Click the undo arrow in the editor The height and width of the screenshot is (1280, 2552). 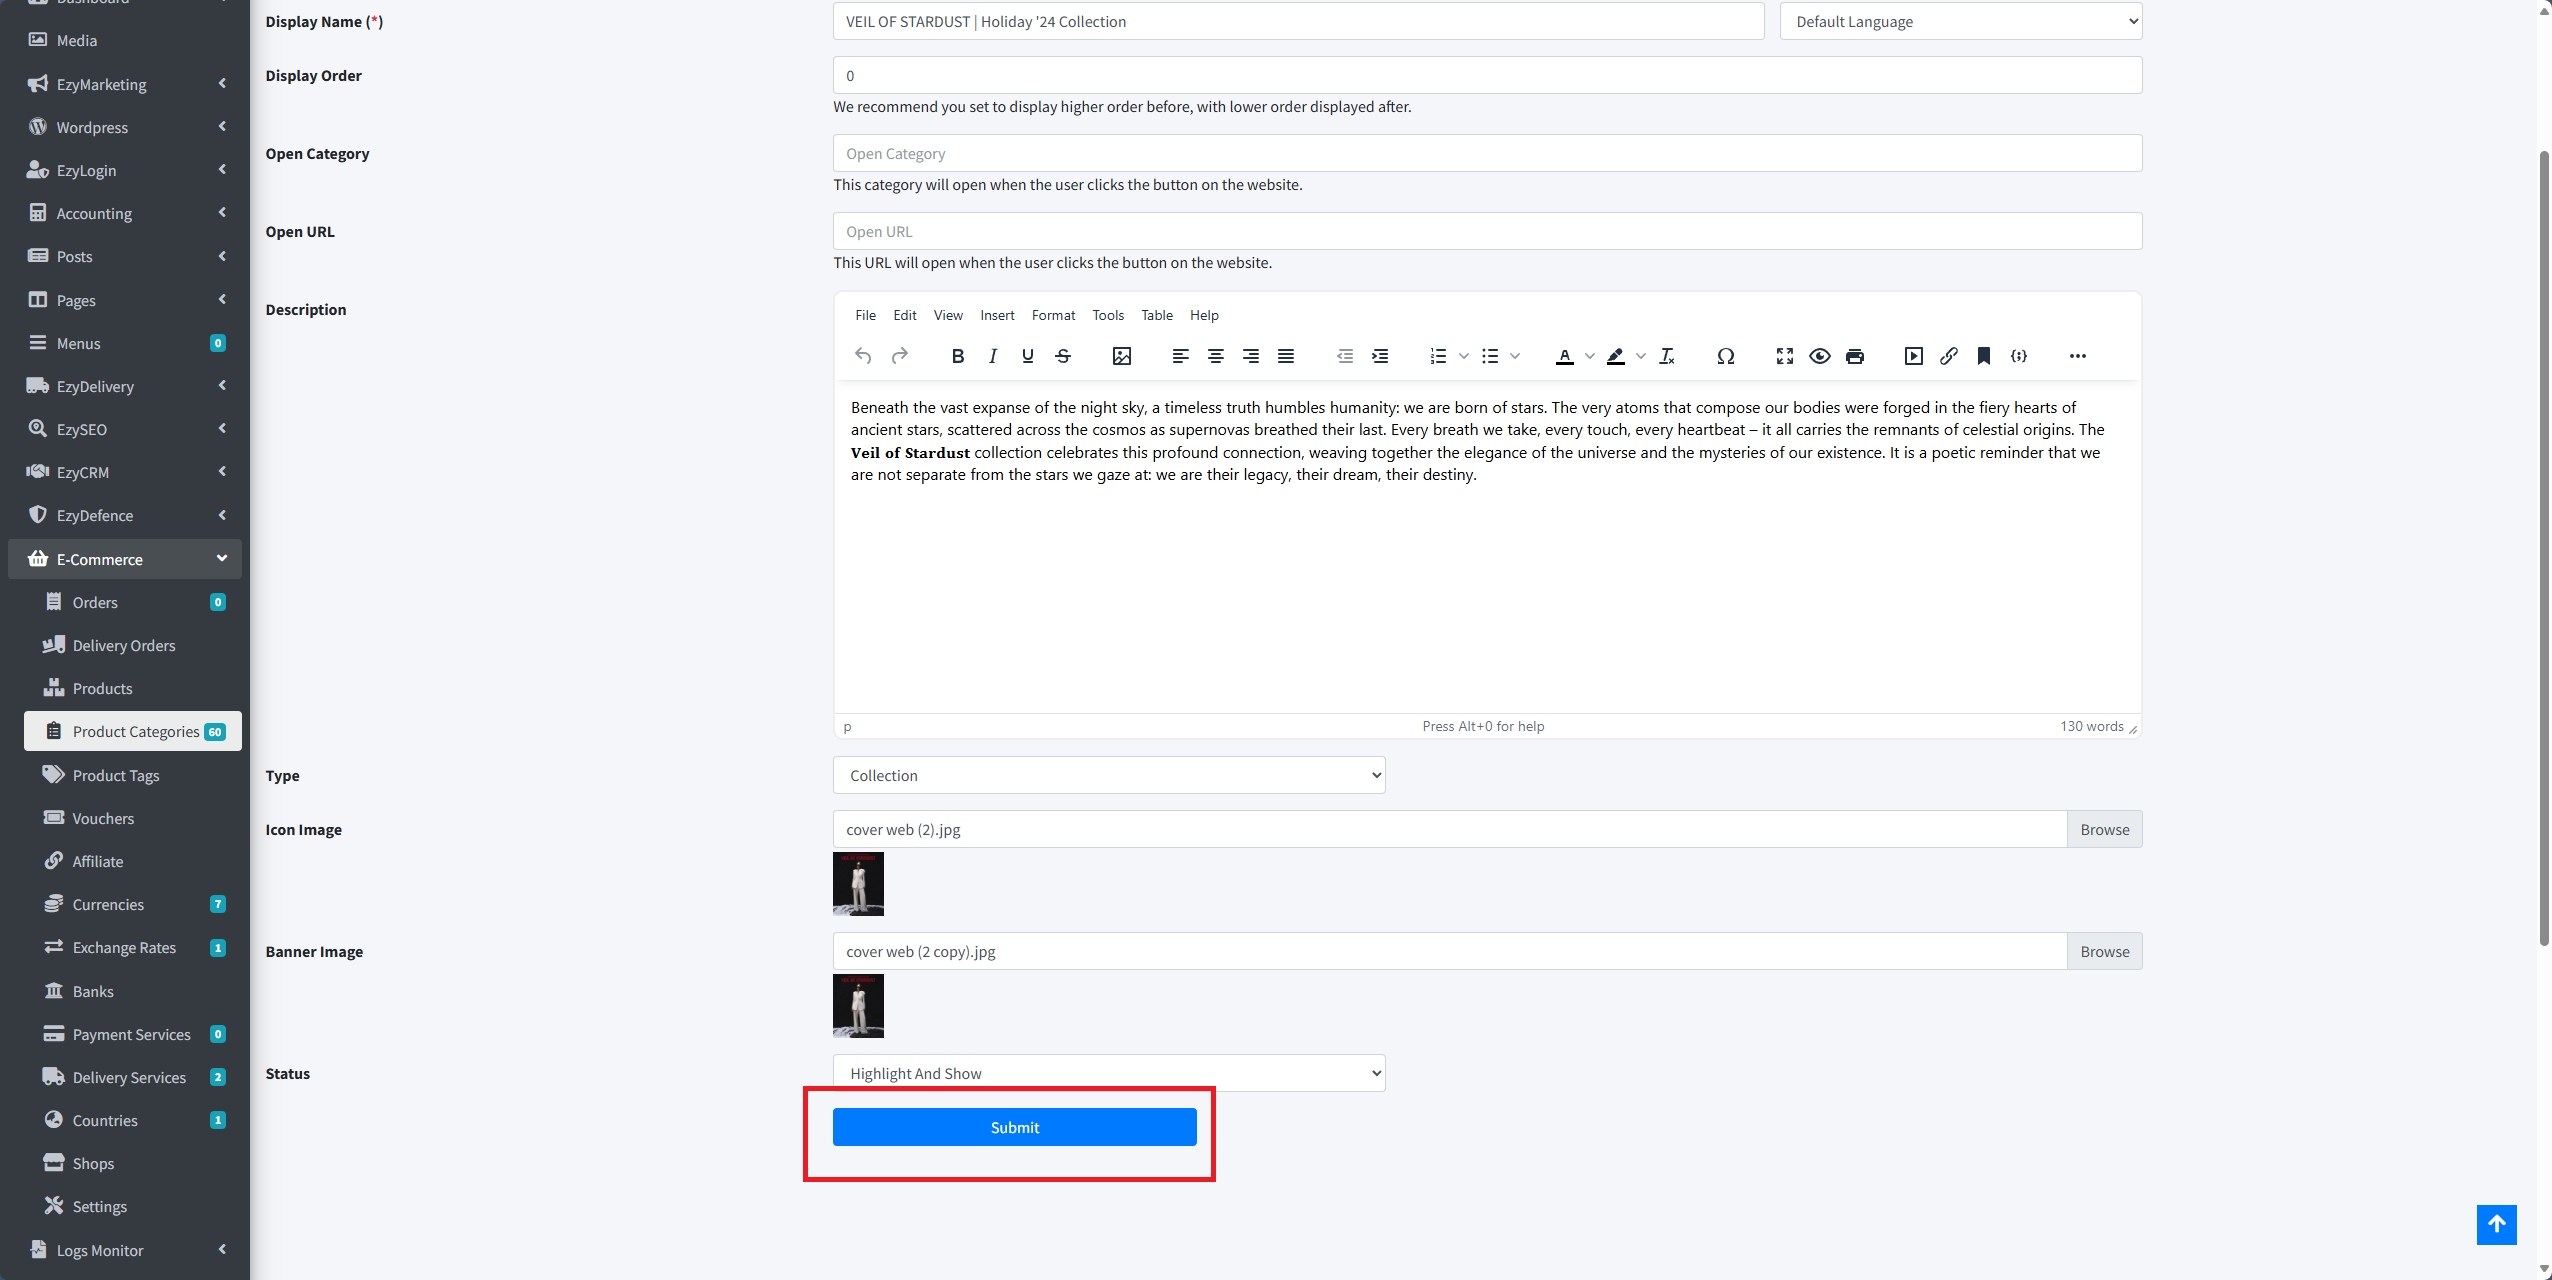click(863, 356)
